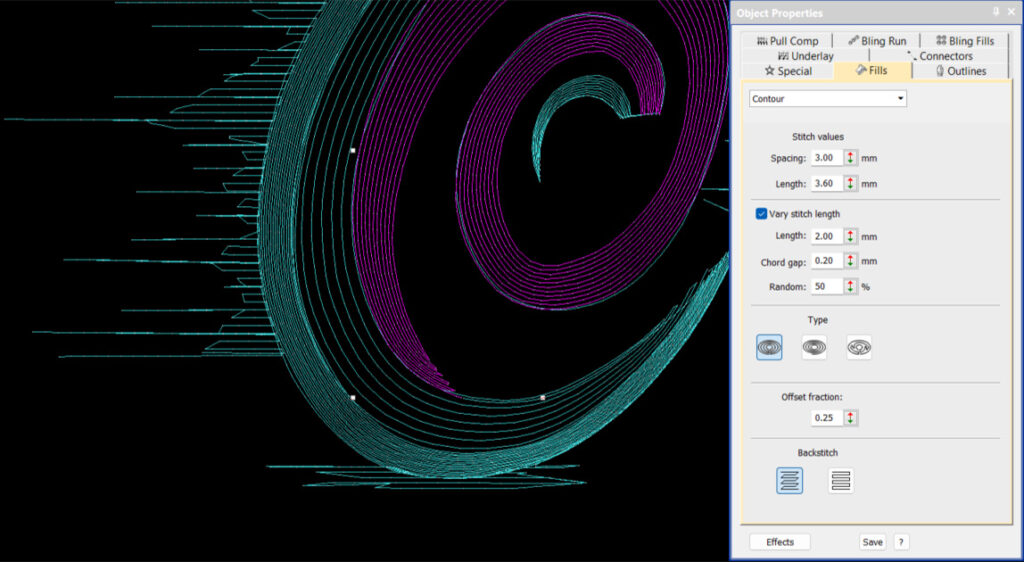Viewport: 1024px width, 562px height.
Task: Click the Offset fraction field showing 0.25
Action: point(827,418)
